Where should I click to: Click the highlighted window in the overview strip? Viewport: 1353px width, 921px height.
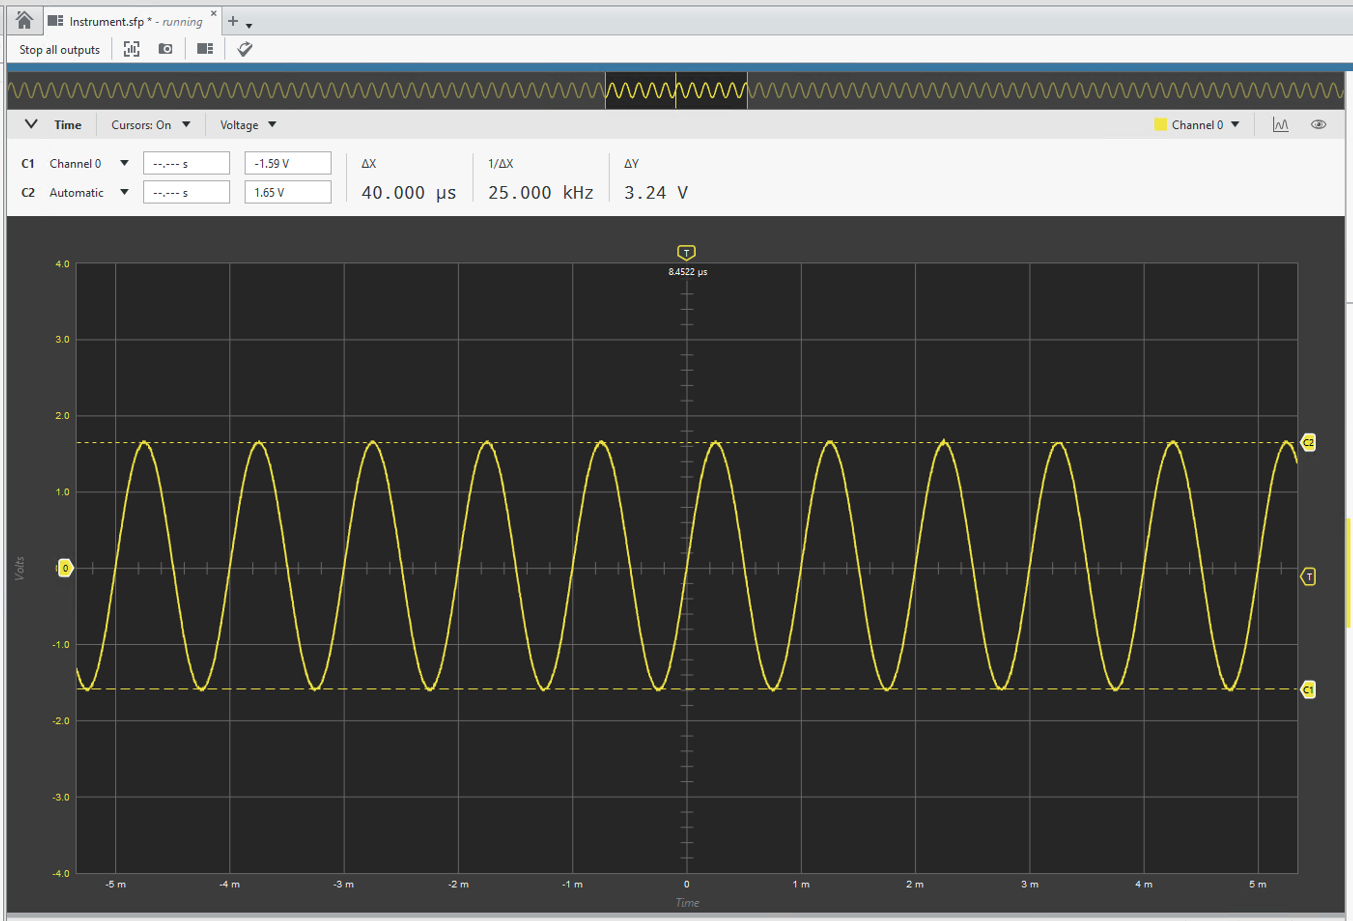[x=676, y=91]
